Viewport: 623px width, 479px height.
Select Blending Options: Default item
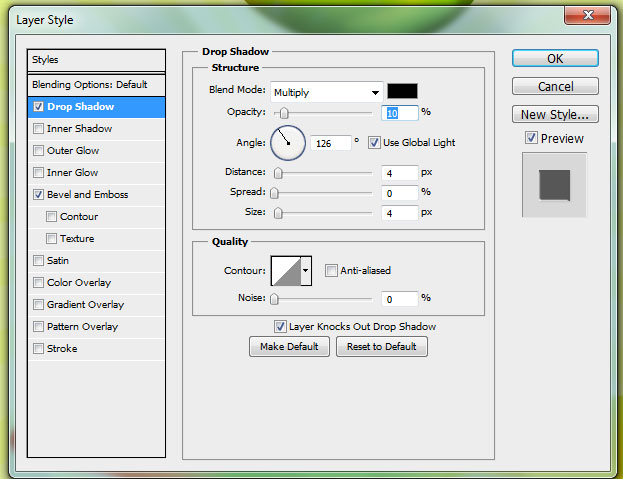89,85
